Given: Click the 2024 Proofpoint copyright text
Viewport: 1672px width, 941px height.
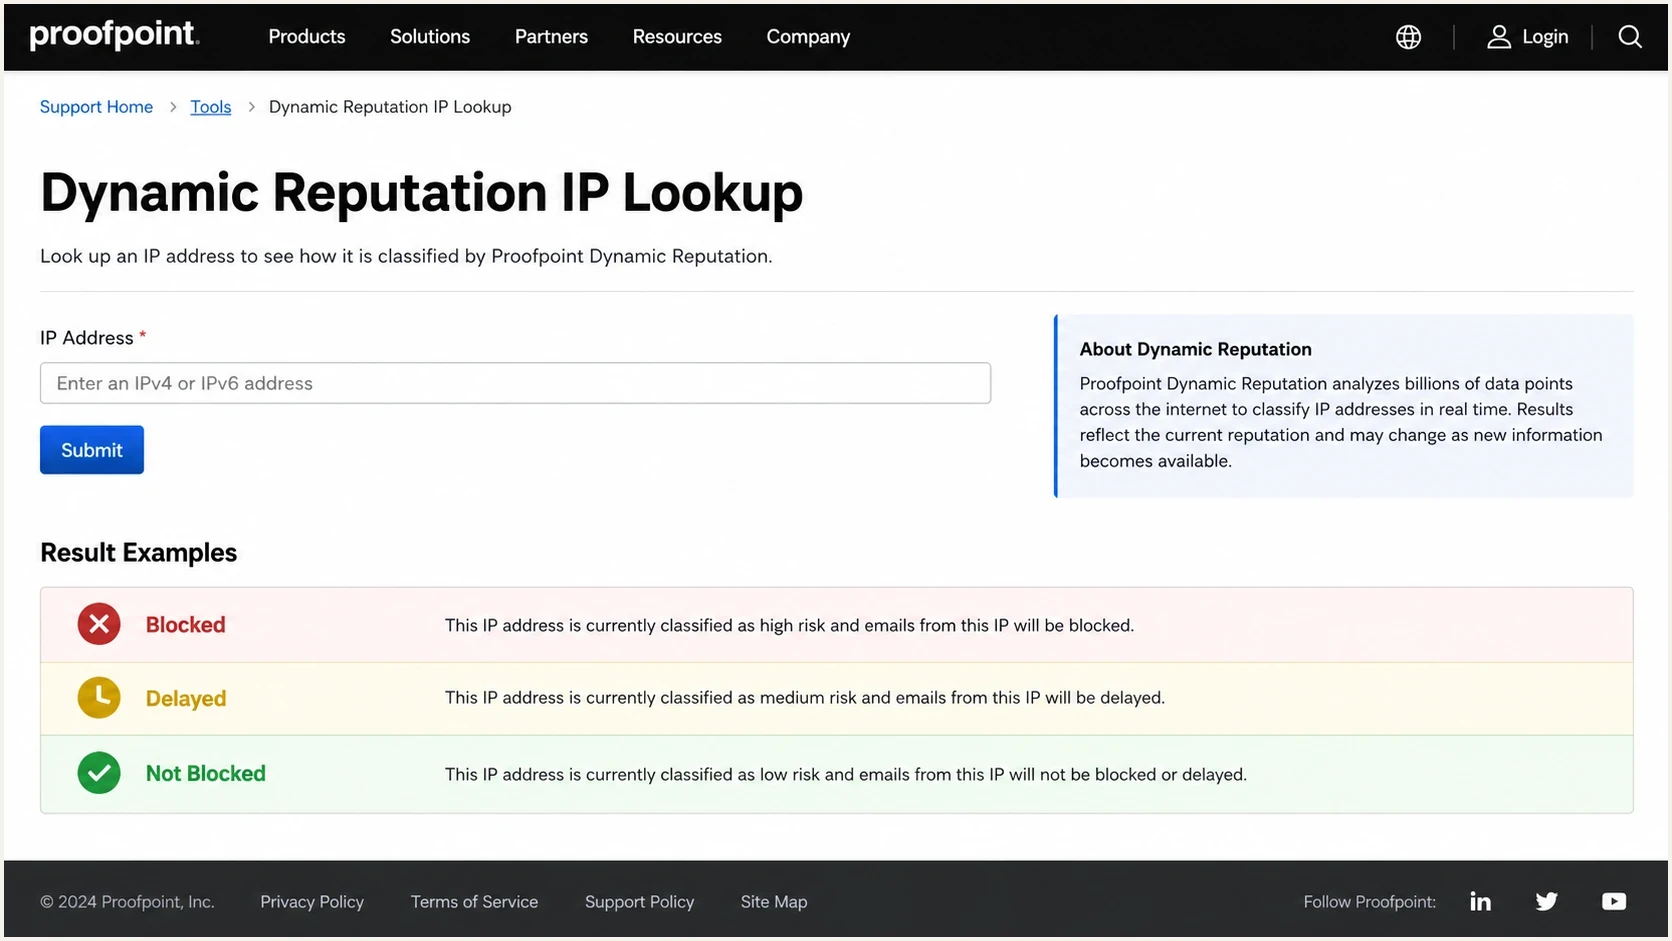Looking at the screenshot, I should (127, 902).
